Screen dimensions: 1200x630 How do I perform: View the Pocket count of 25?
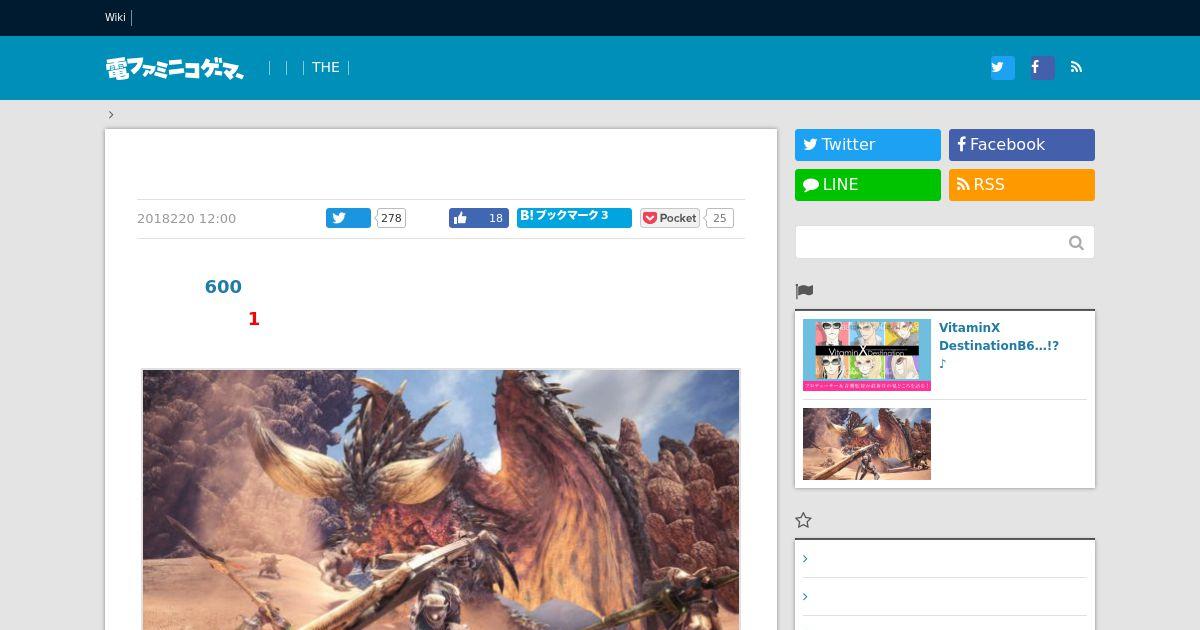[x=720, y=218]
